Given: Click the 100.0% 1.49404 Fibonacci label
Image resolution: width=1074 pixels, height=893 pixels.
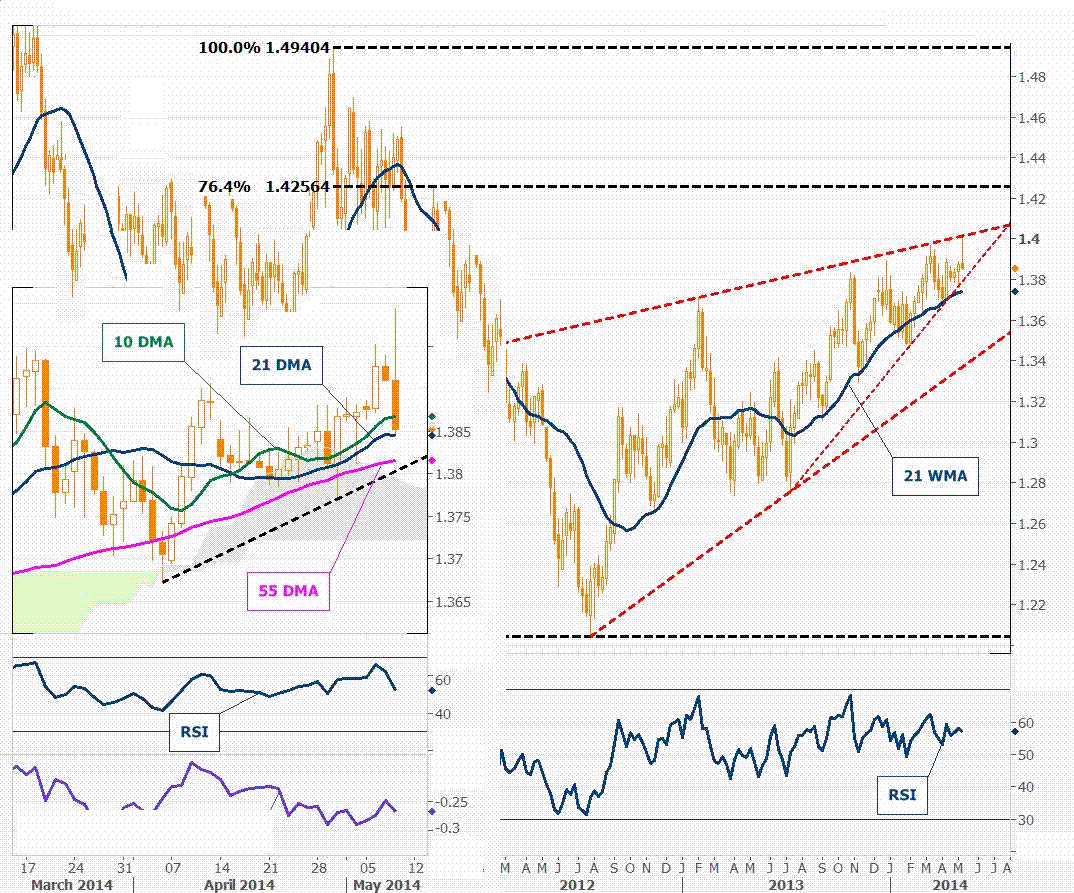Looking at the screenshot, I should (x=264, y=47).
